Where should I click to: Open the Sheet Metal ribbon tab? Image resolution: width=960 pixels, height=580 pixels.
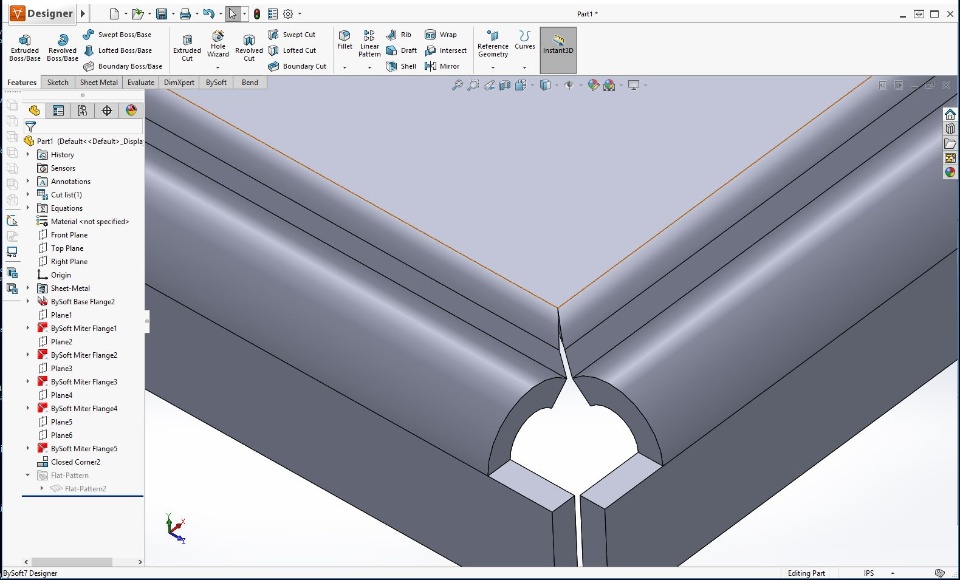(x=99, y=82)
